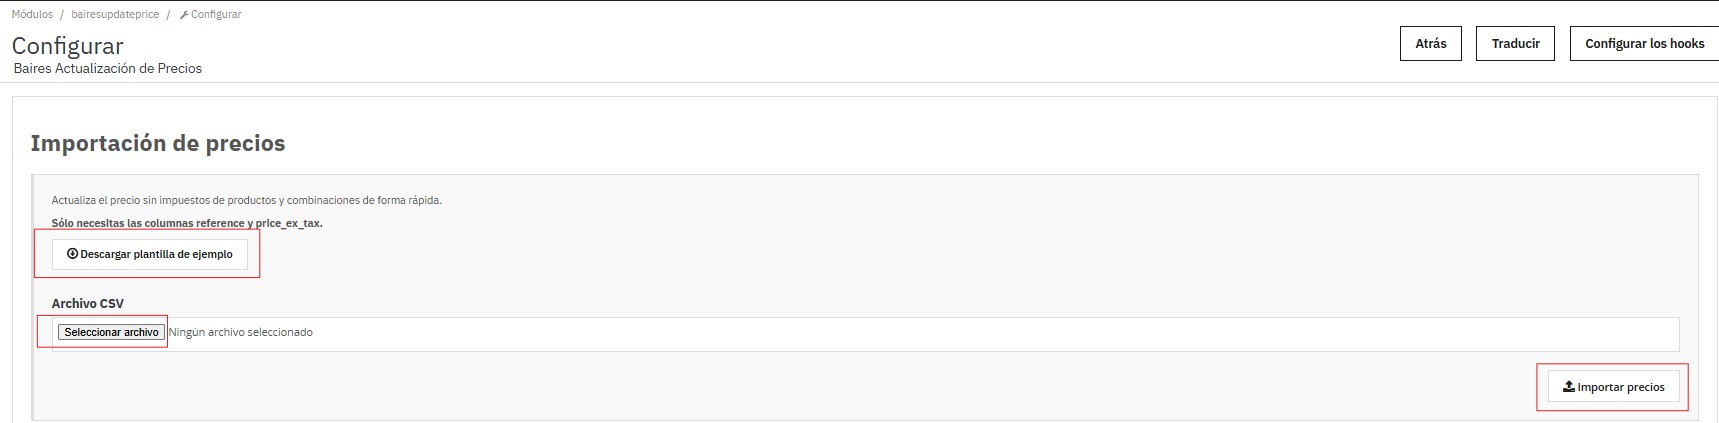Open the Traducir option
This screenshot has width=1719, height=423.
pos(1515,44)
